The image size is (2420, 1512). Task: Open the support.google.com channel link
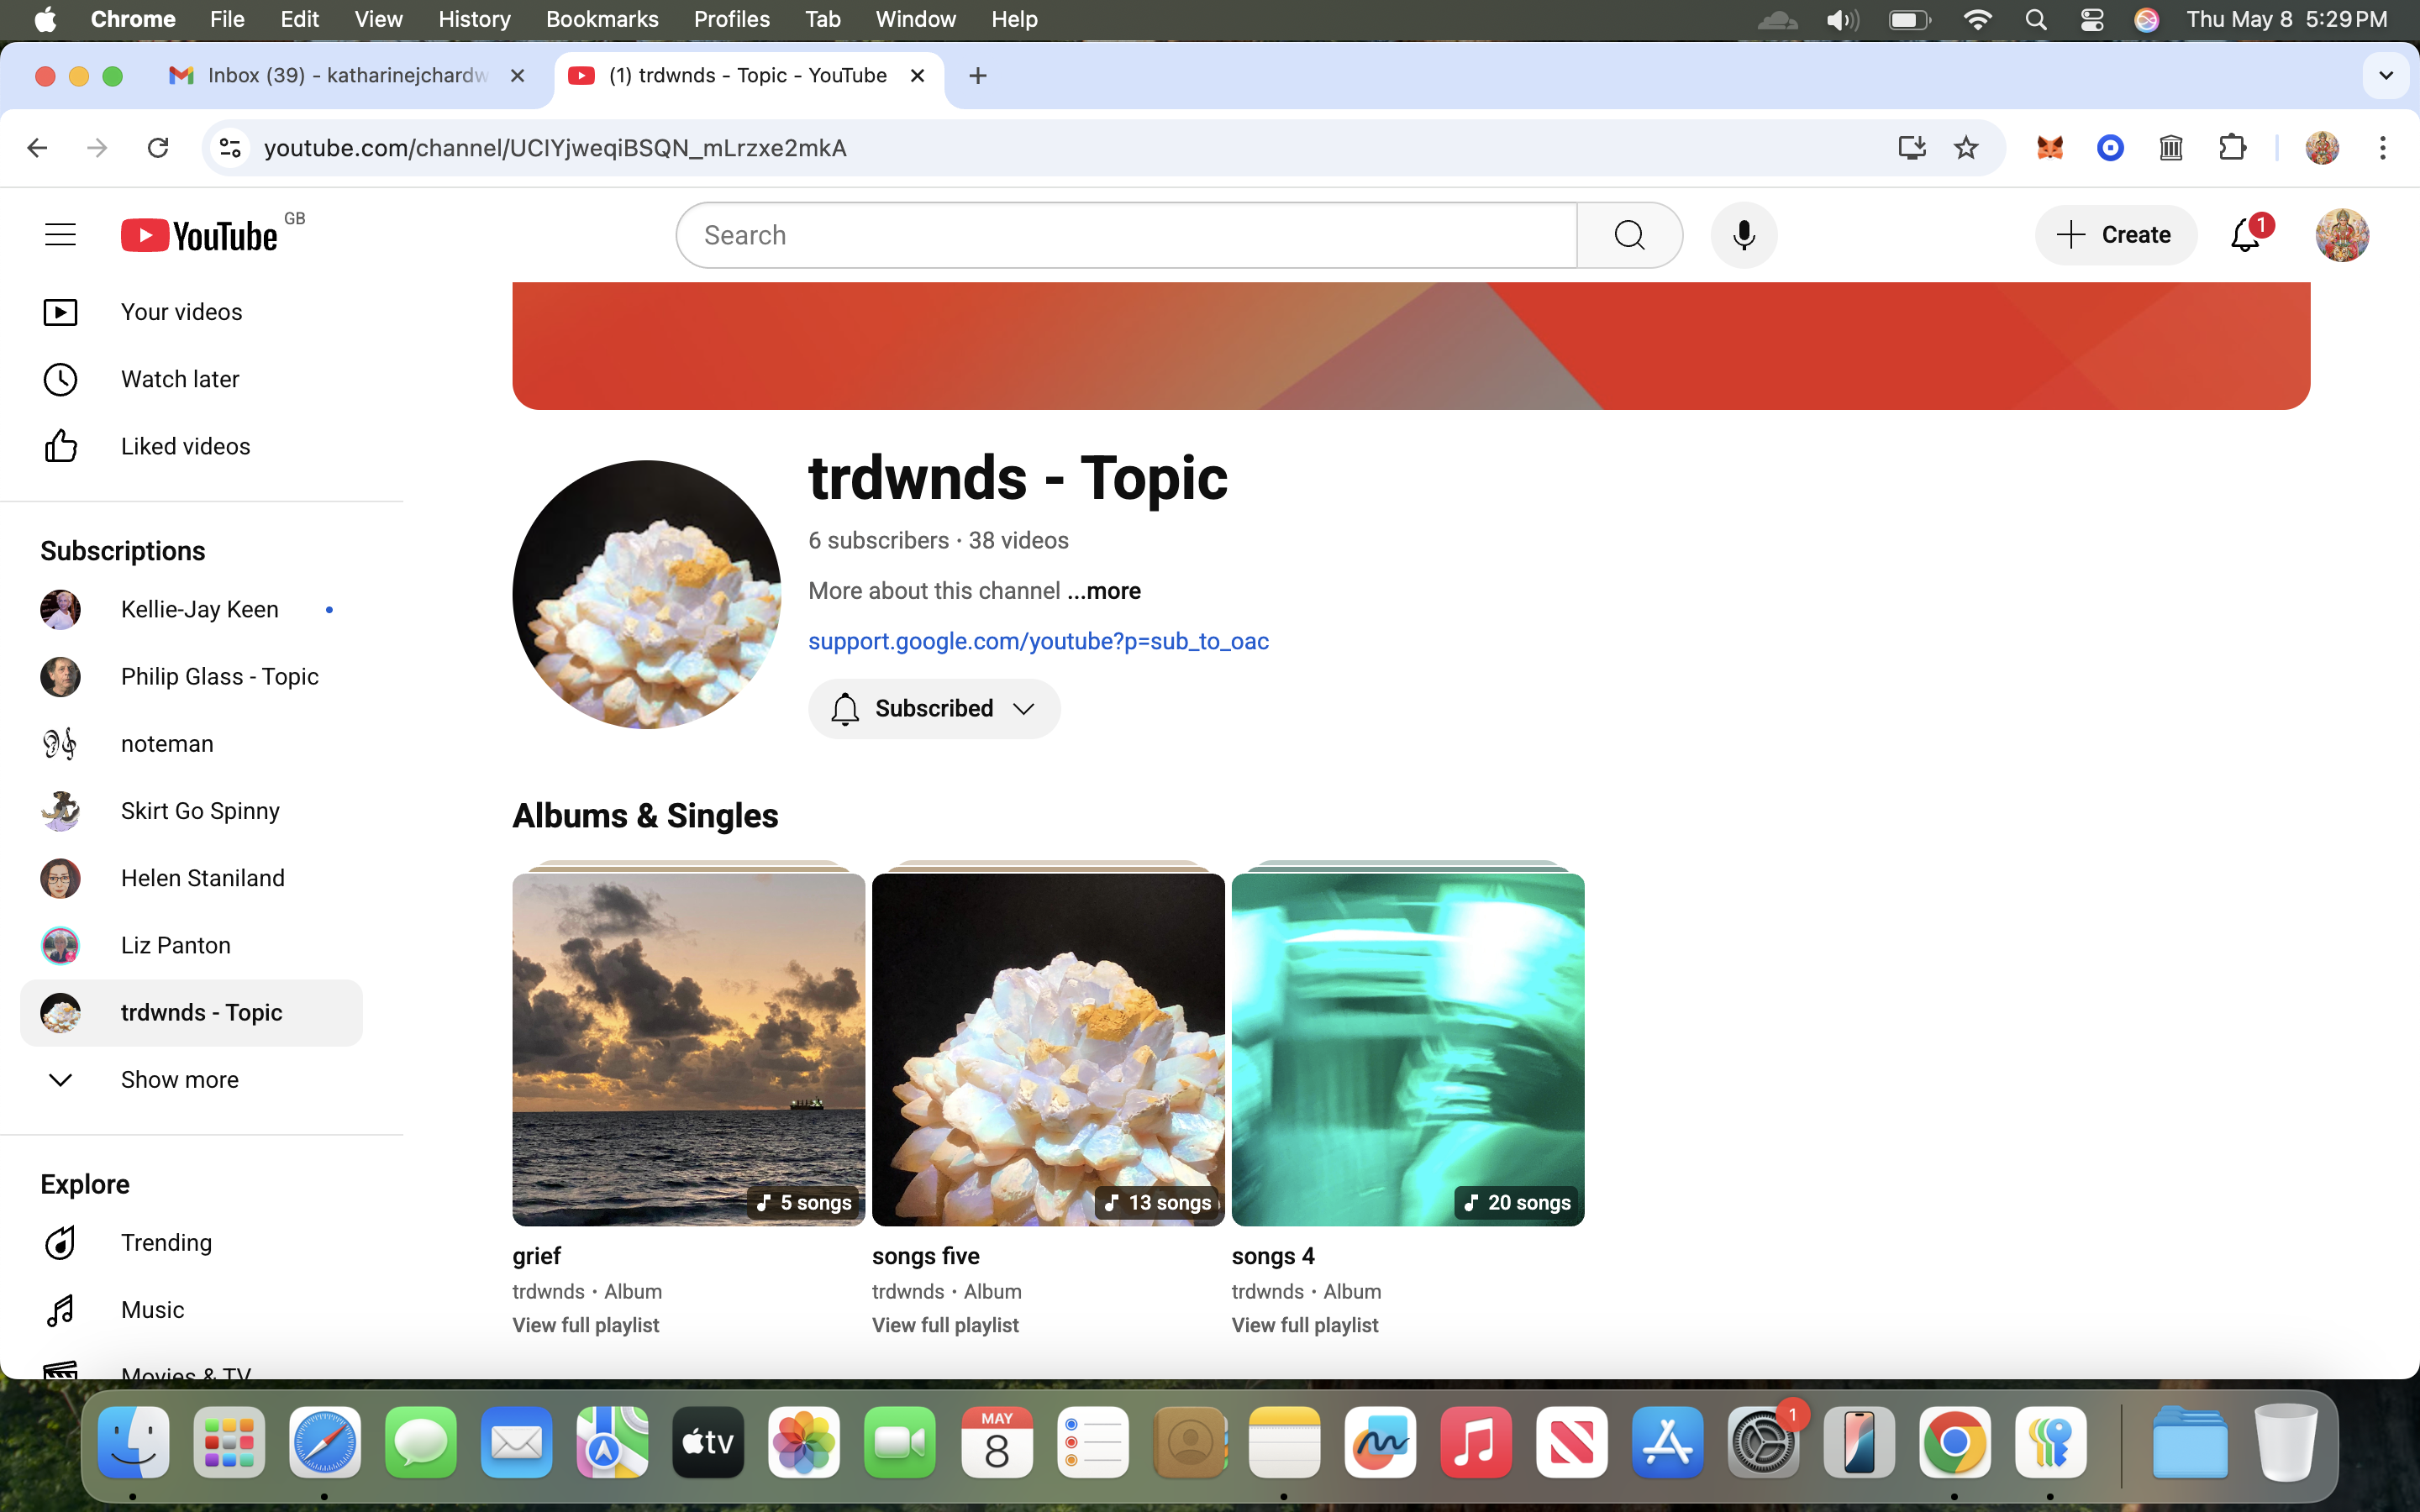pos(1038,641)
